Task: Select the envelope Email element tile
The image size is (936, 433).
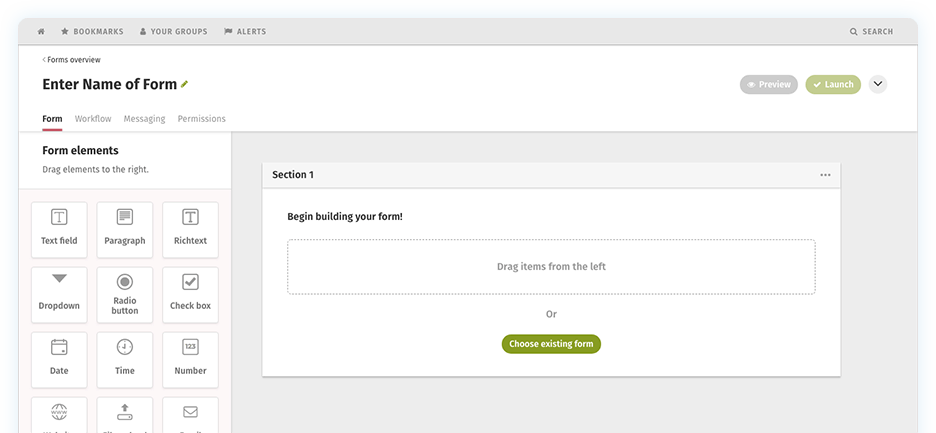Action: (190, 415)
